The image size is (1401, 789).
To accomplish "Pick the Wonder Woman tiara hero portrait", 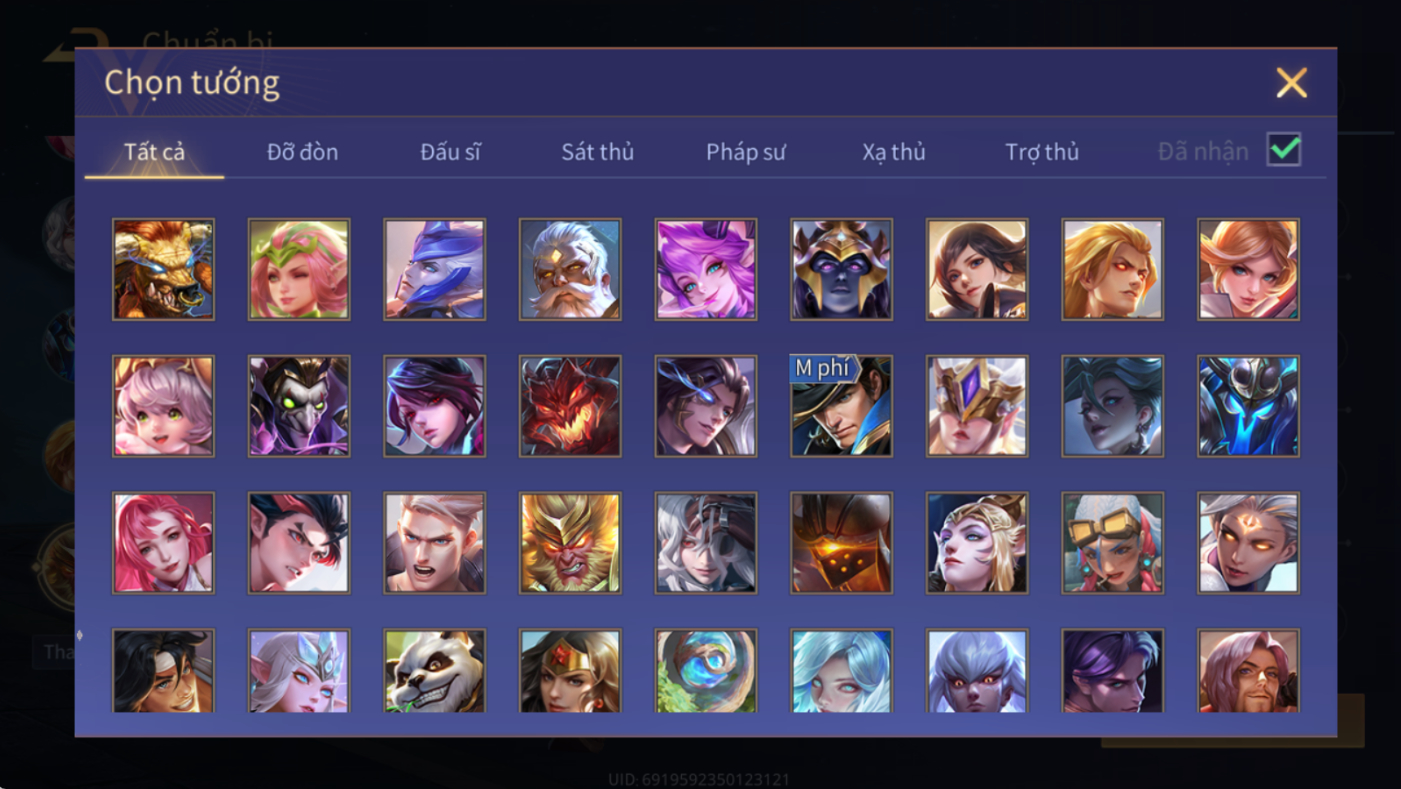I will (x=570, y=671).
